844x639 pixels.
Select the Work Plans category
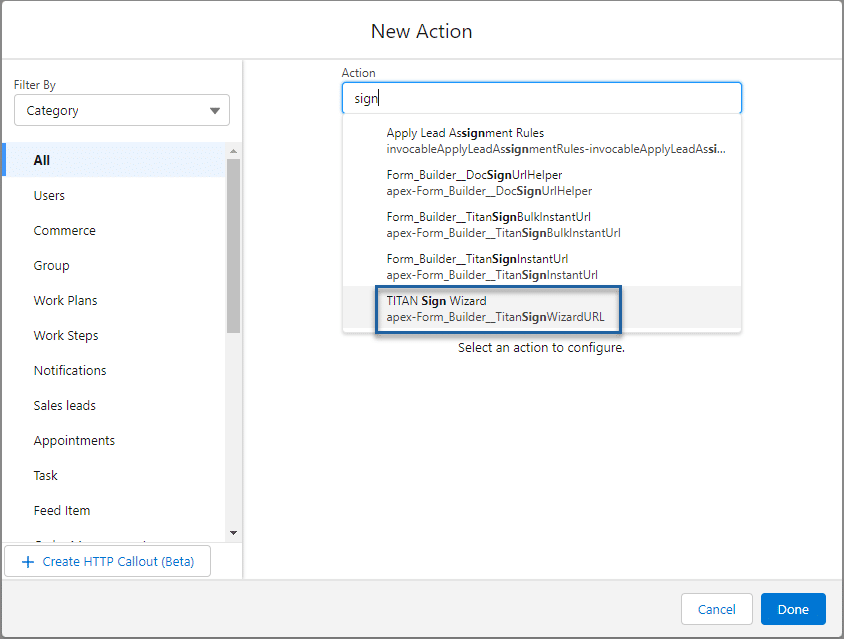pos(66,301)
